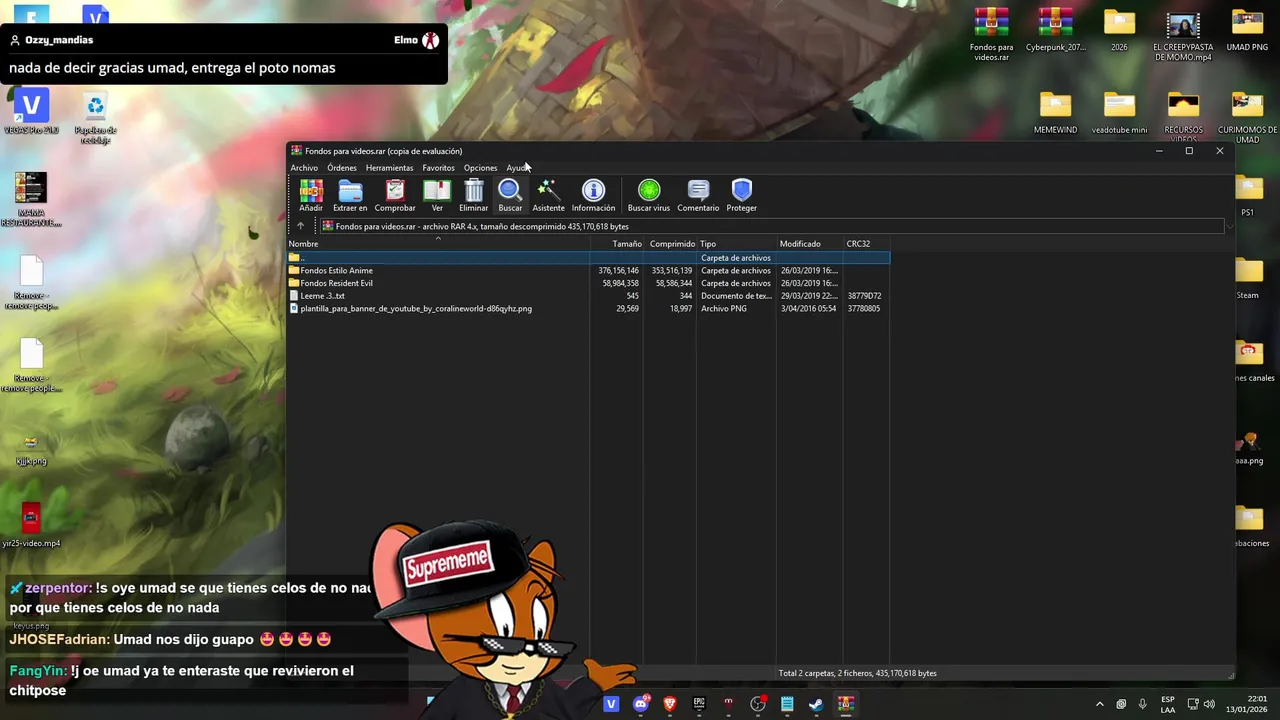The image size is (1280, 720).
Task: Click RECURSOS VIDEOS desktop folder
Action: (1183, 117)
